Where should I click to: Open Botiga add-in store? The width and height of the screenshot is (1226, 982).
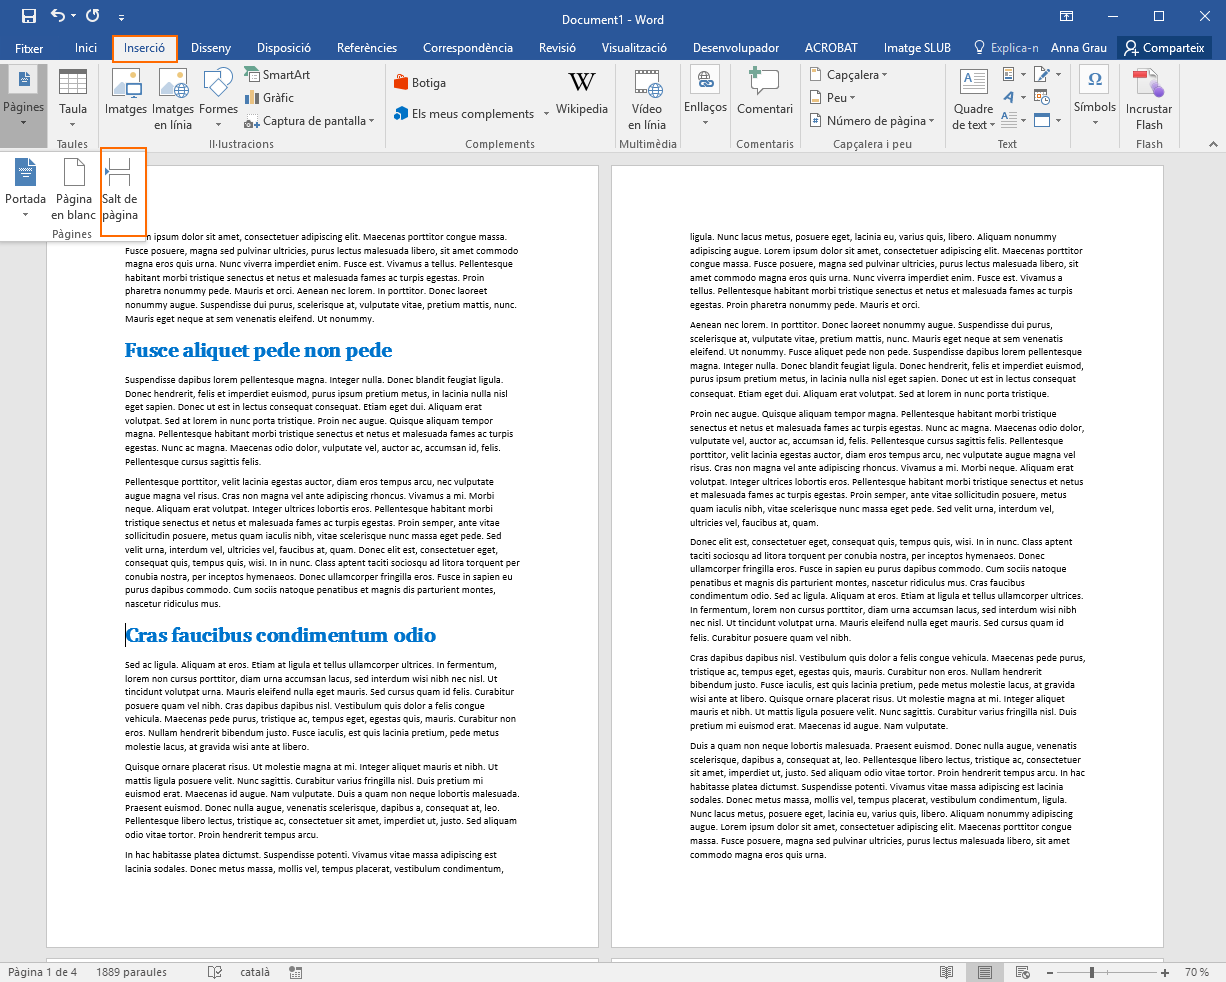click(x=419, y=83)
